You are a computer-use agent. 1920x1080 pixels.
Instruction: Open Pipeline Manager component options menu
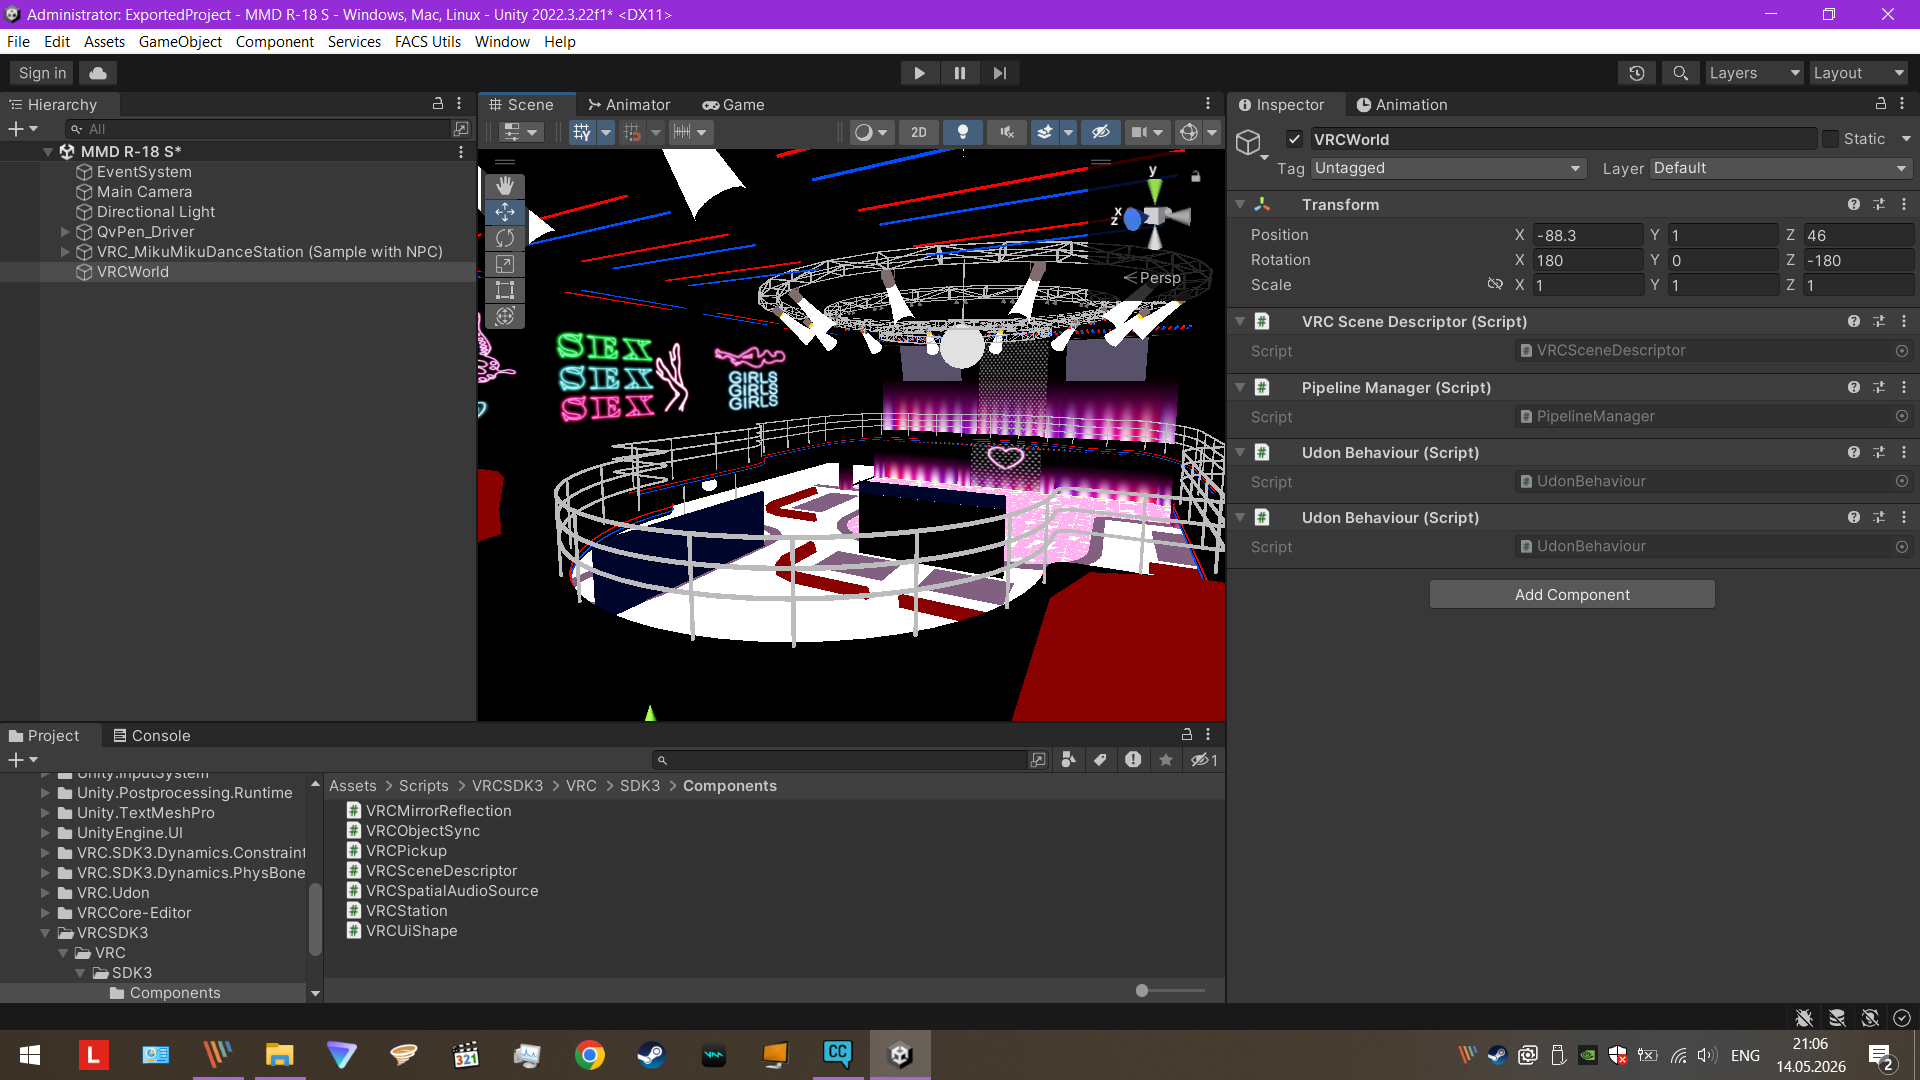[x=1904, y=387]
